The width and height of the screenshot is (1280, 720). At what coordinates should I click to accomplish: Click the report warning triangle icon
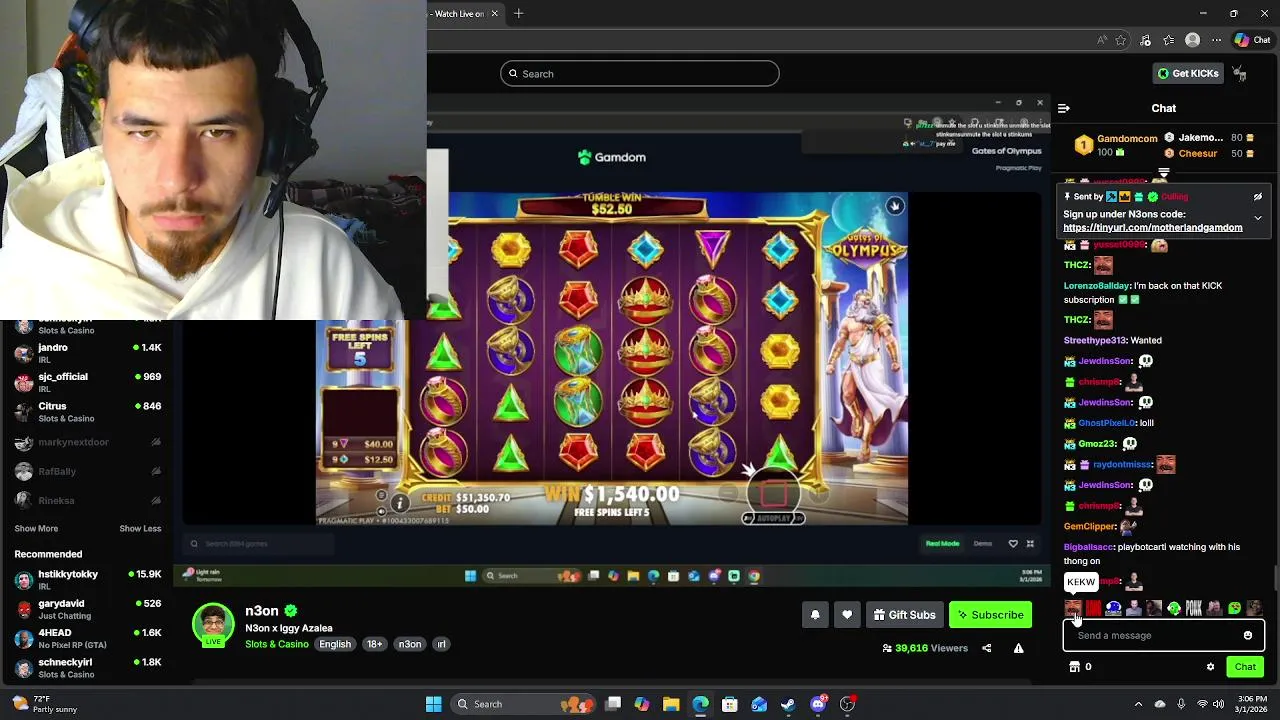coord(1018,648)
